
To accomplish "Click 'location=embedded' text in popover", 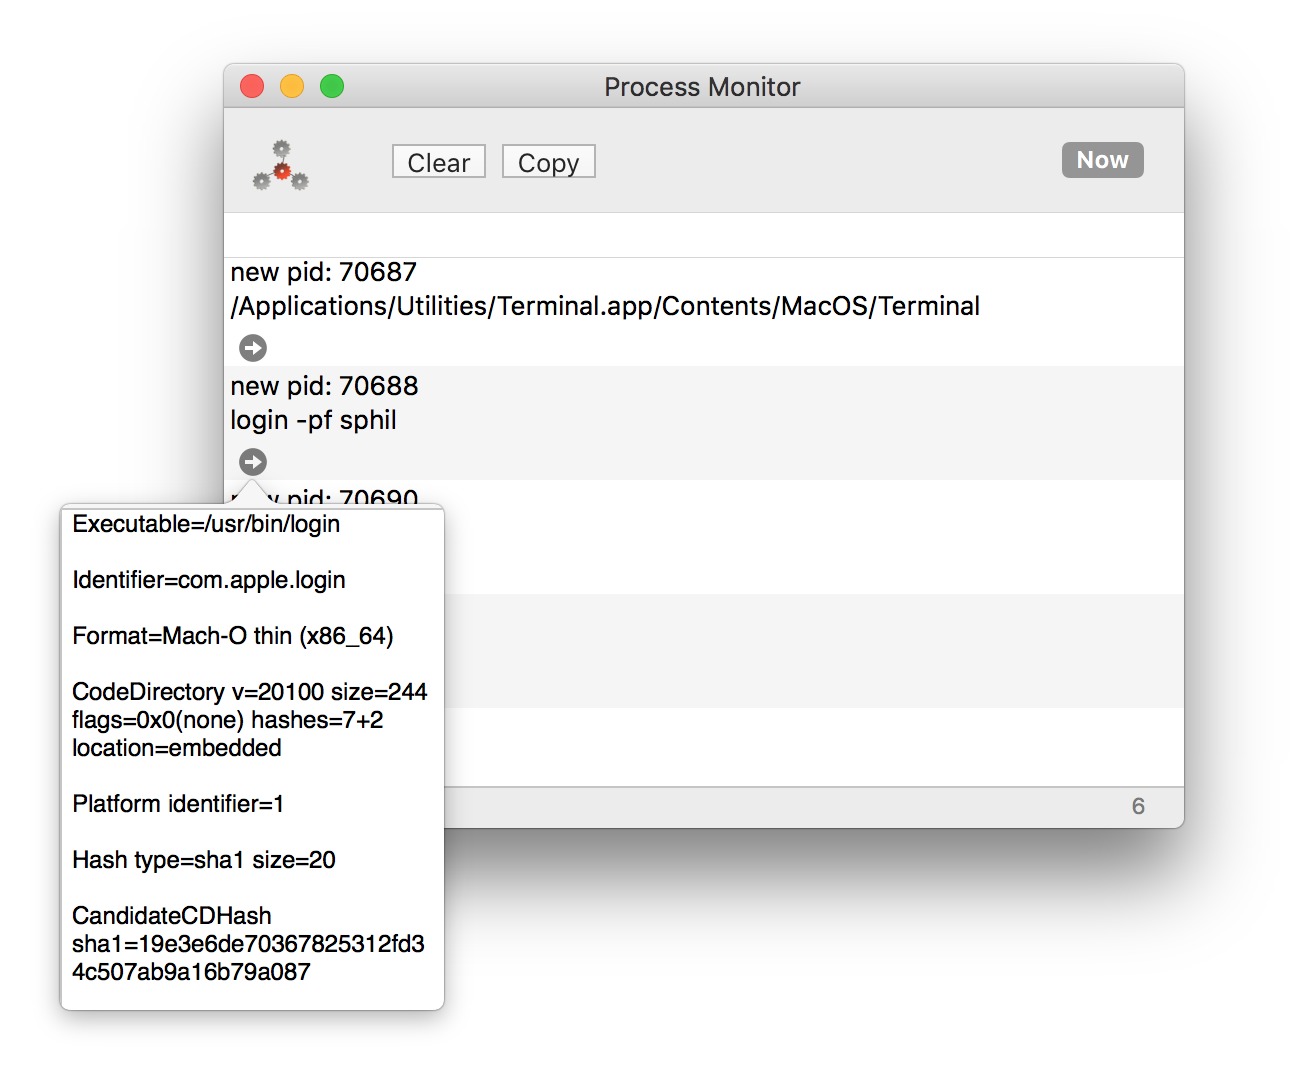I will (x=177, y=748).
